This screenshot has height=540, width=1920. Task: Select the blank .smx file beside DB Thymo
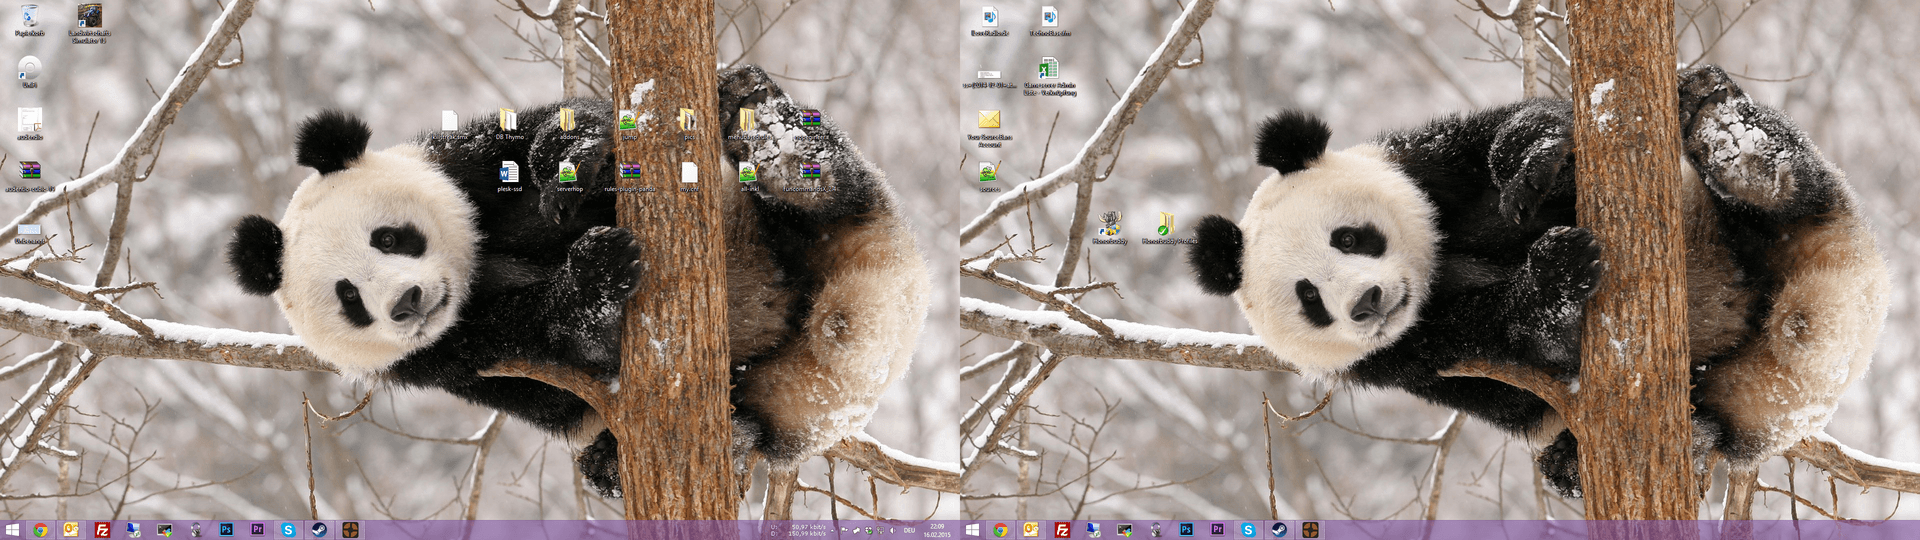click(x=450, y=124)
